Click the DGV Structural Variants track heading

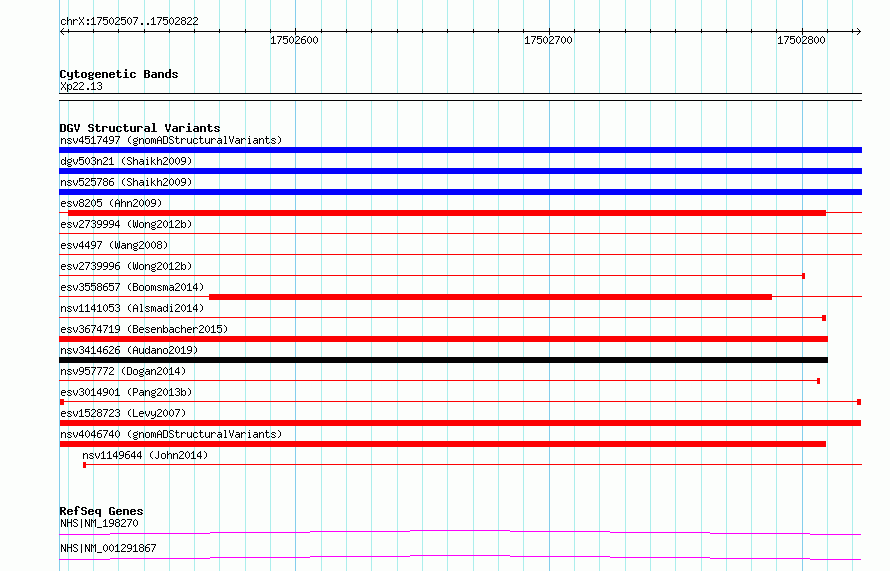(x=140, y=128)
